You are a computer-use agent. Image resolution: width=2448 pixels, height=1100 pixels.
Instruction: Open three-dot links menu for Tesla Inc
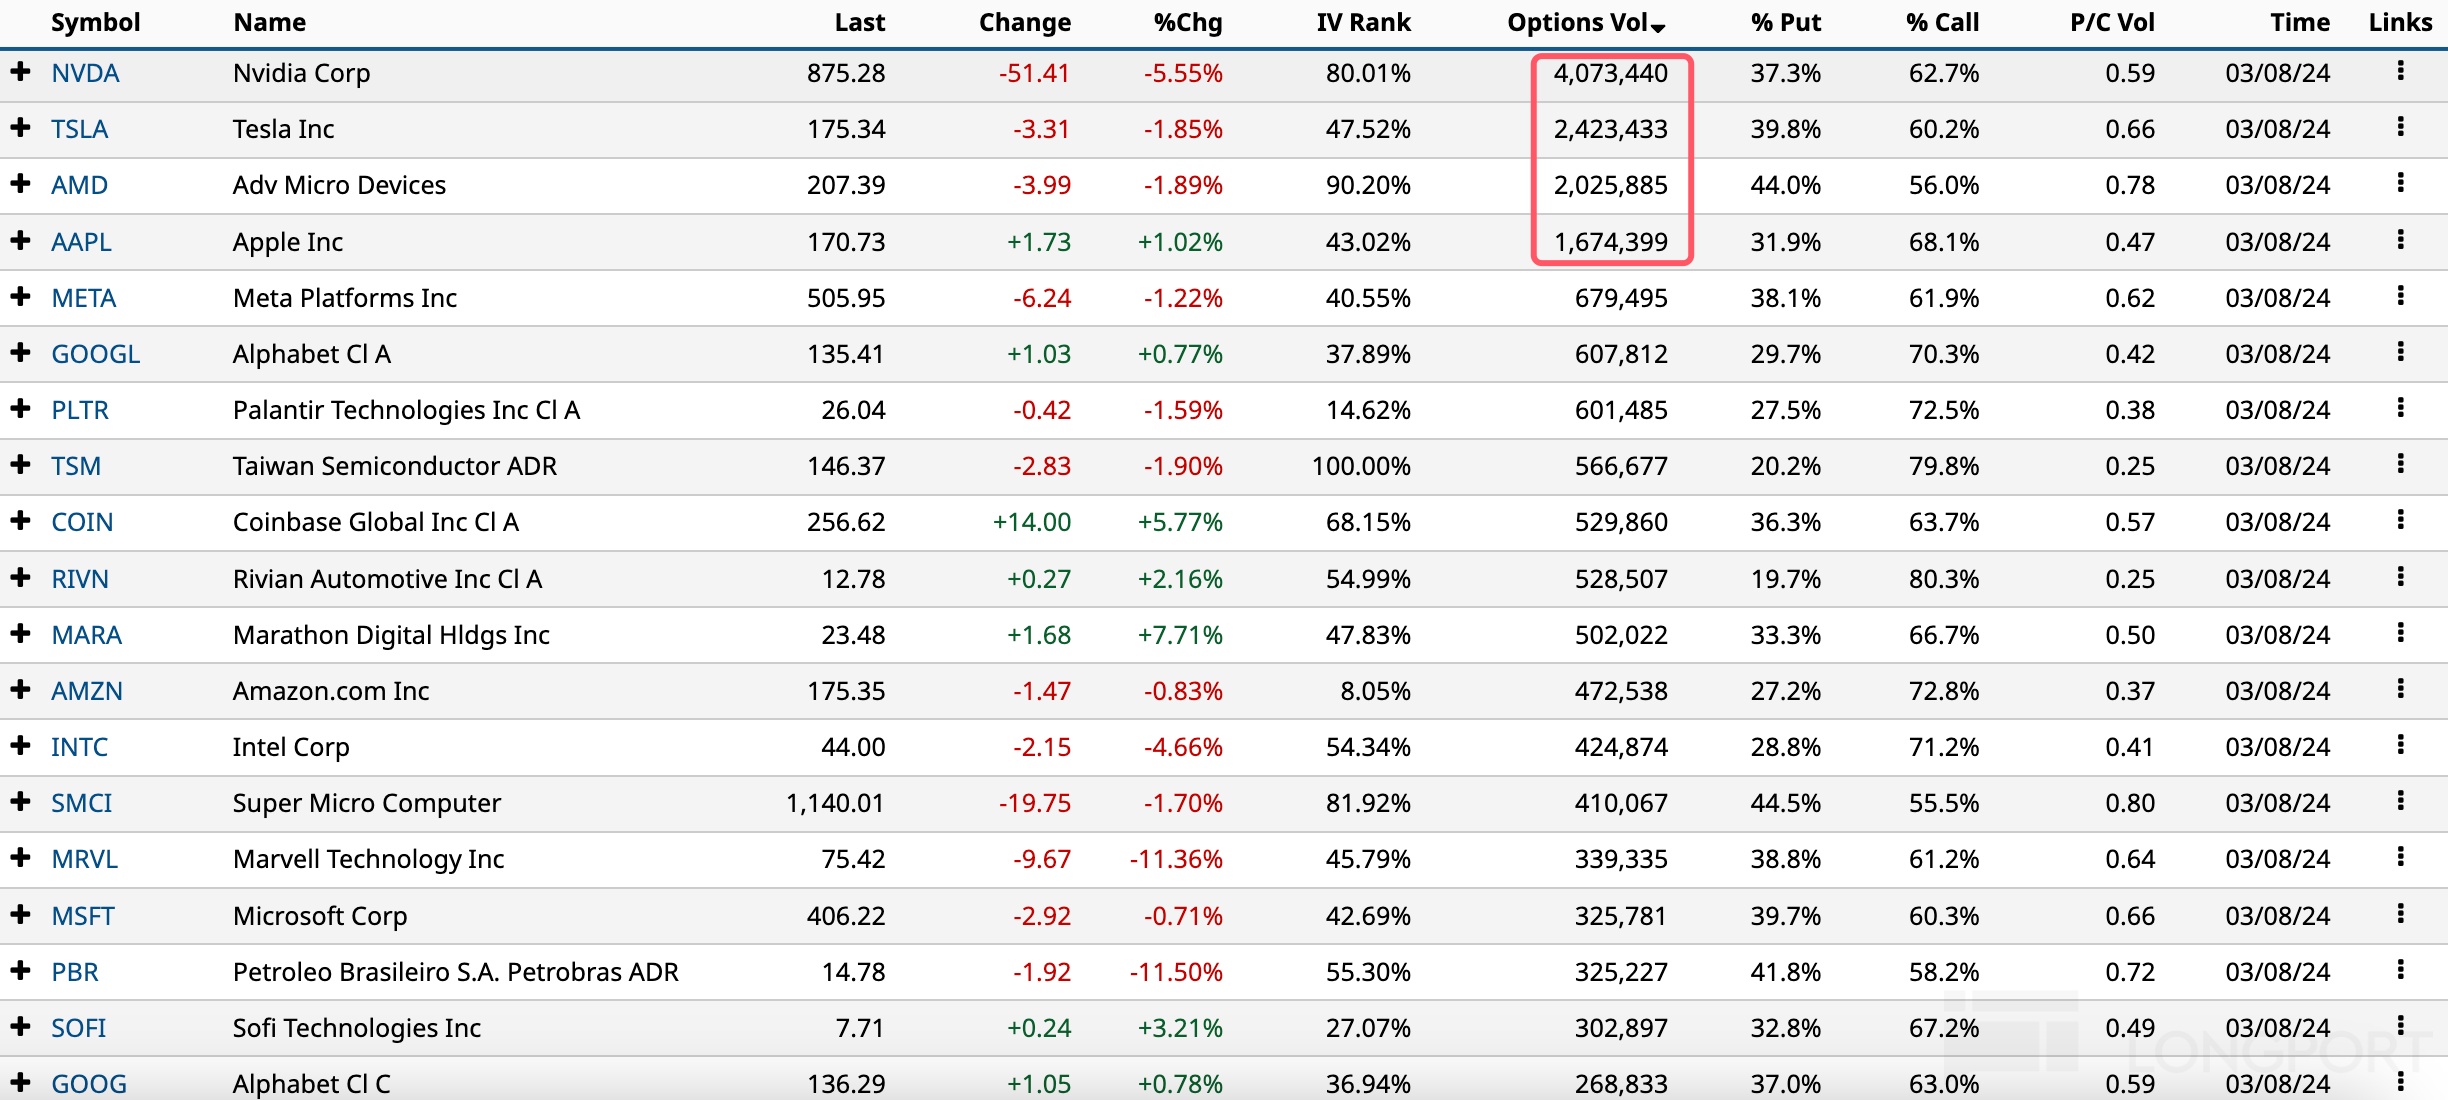tap(2400, 127)
